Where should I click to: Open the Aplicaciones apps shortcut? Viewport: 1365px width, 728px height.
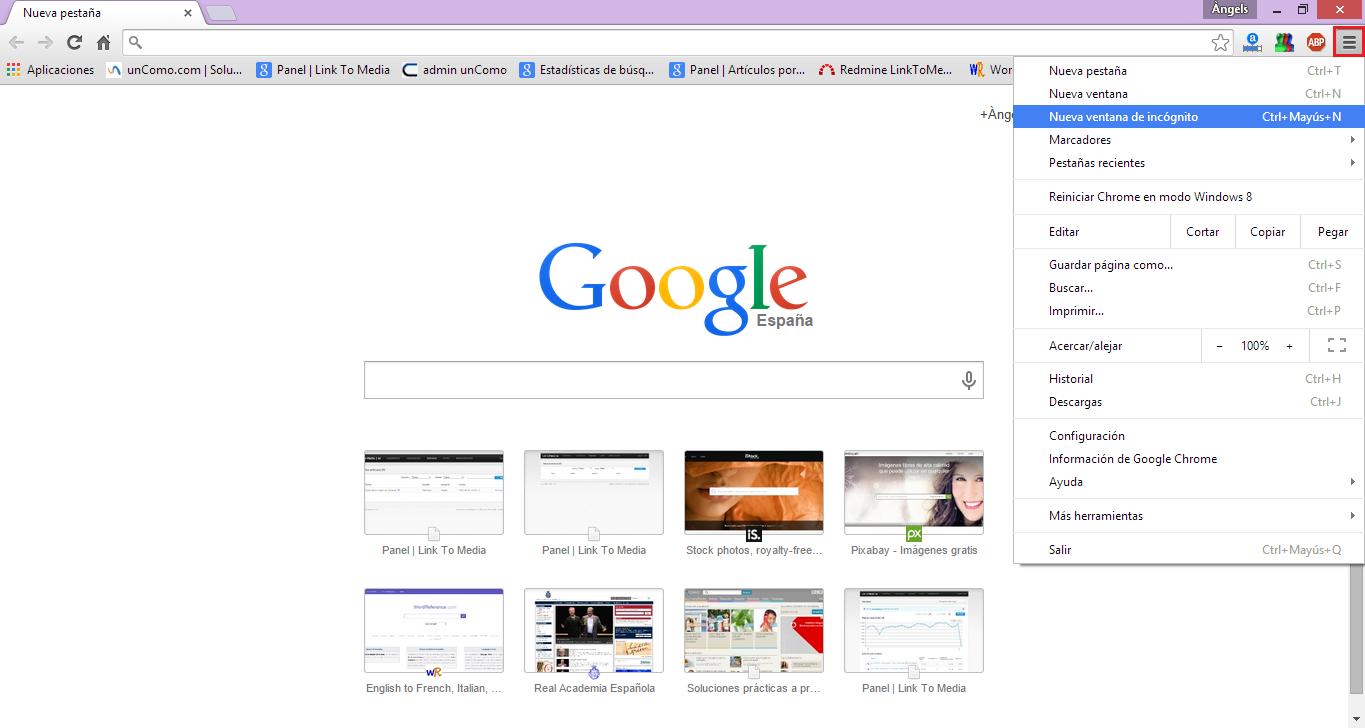coord(50,70)
